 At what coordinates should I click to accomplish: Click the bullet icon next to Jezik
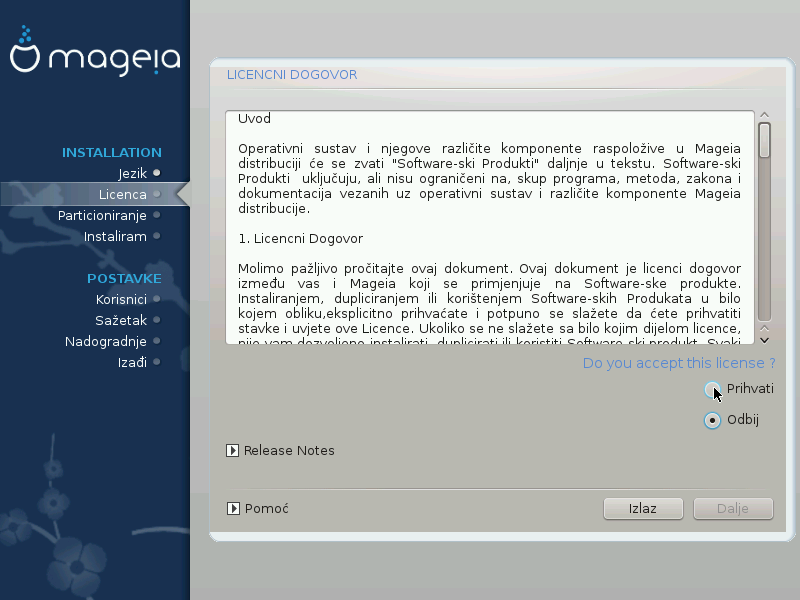pos(157,173)
